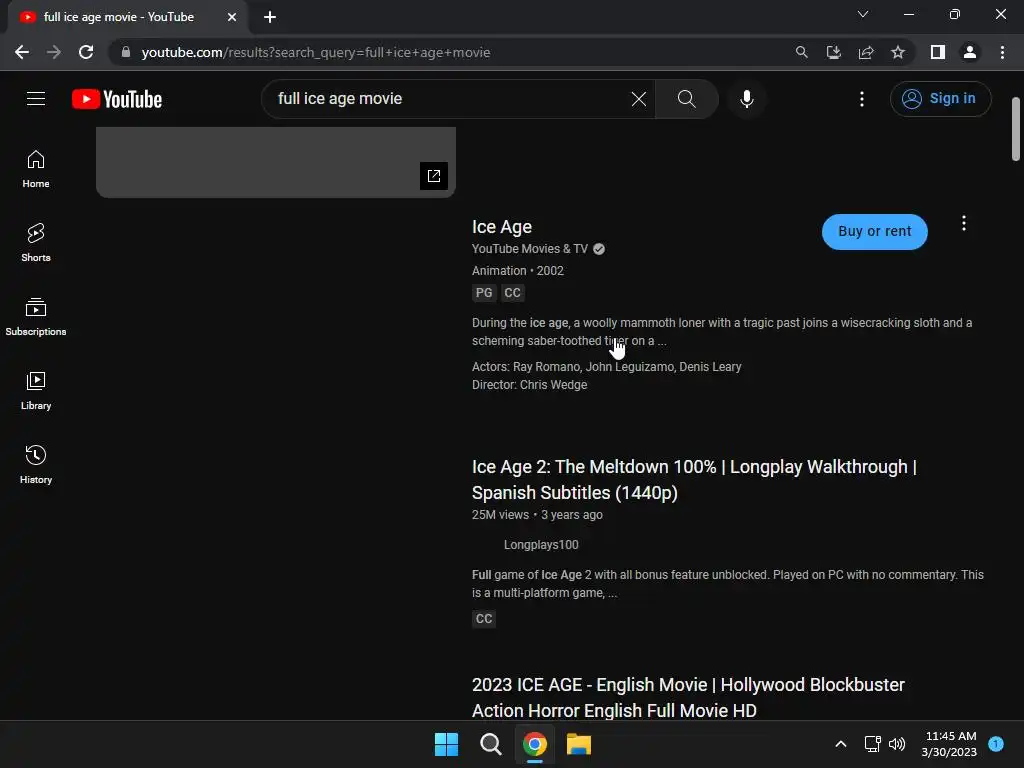Click the CC badge under Ice Age
The width and height of the screenshot is (1024, 768).
513,293
